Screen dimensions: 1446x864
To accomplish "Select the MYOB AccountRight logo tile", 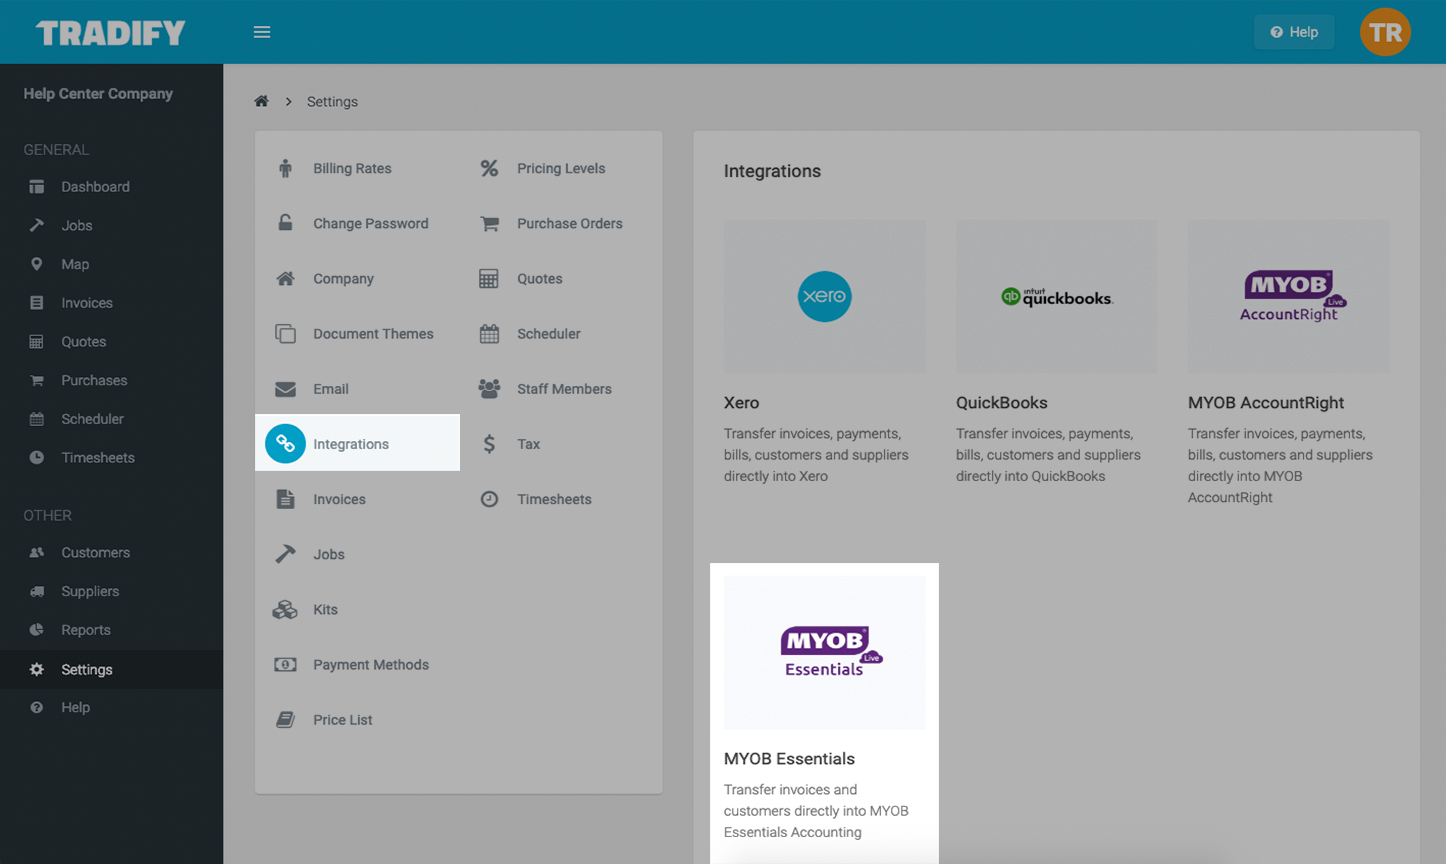I will tap(1288, 296).
